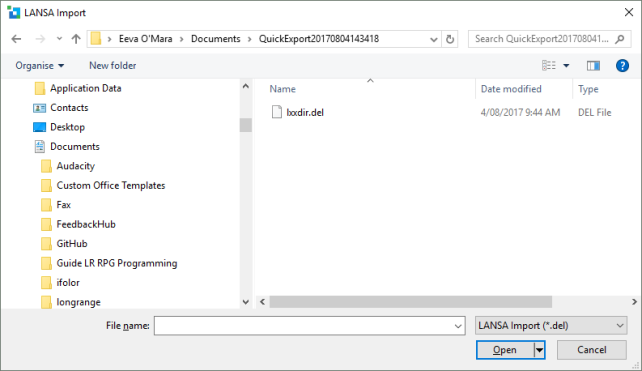Expand the Open button split arrow
642x371 pixels.
pyautogui.click(x=539, y=350)
